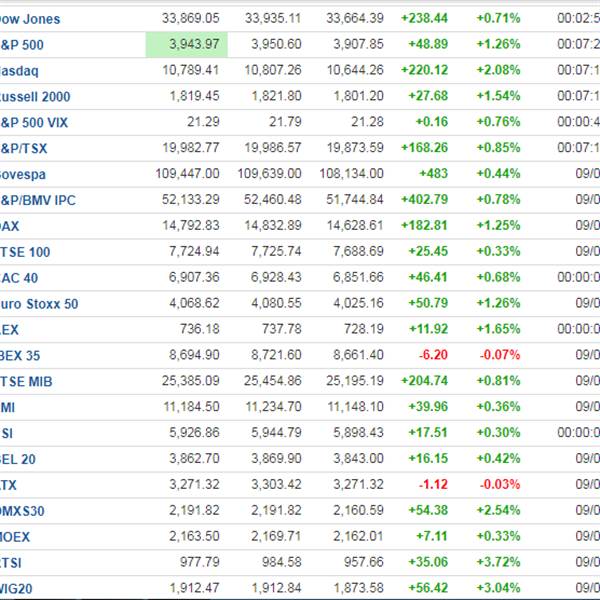Open the RTSI index link
This screenshot has width=600, height=600.
(11, 563)
